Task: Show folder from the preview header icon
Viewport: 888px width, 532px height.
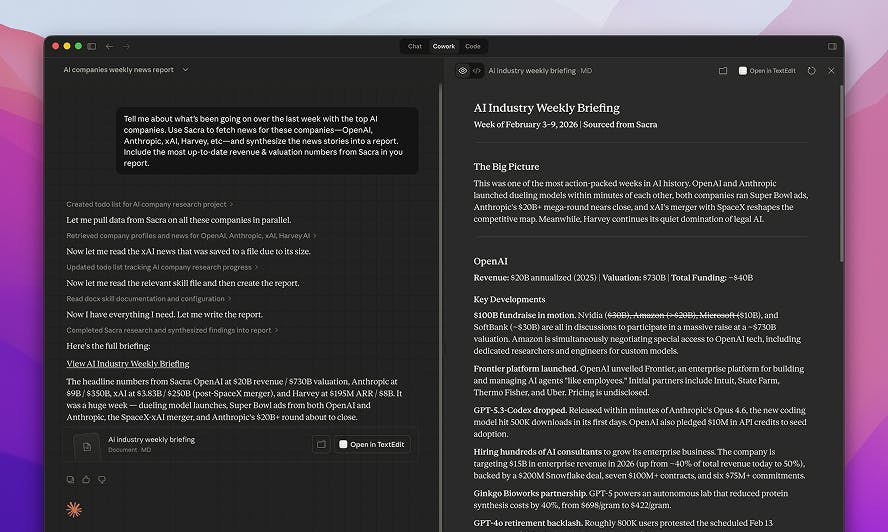Action: coord(723,71)
